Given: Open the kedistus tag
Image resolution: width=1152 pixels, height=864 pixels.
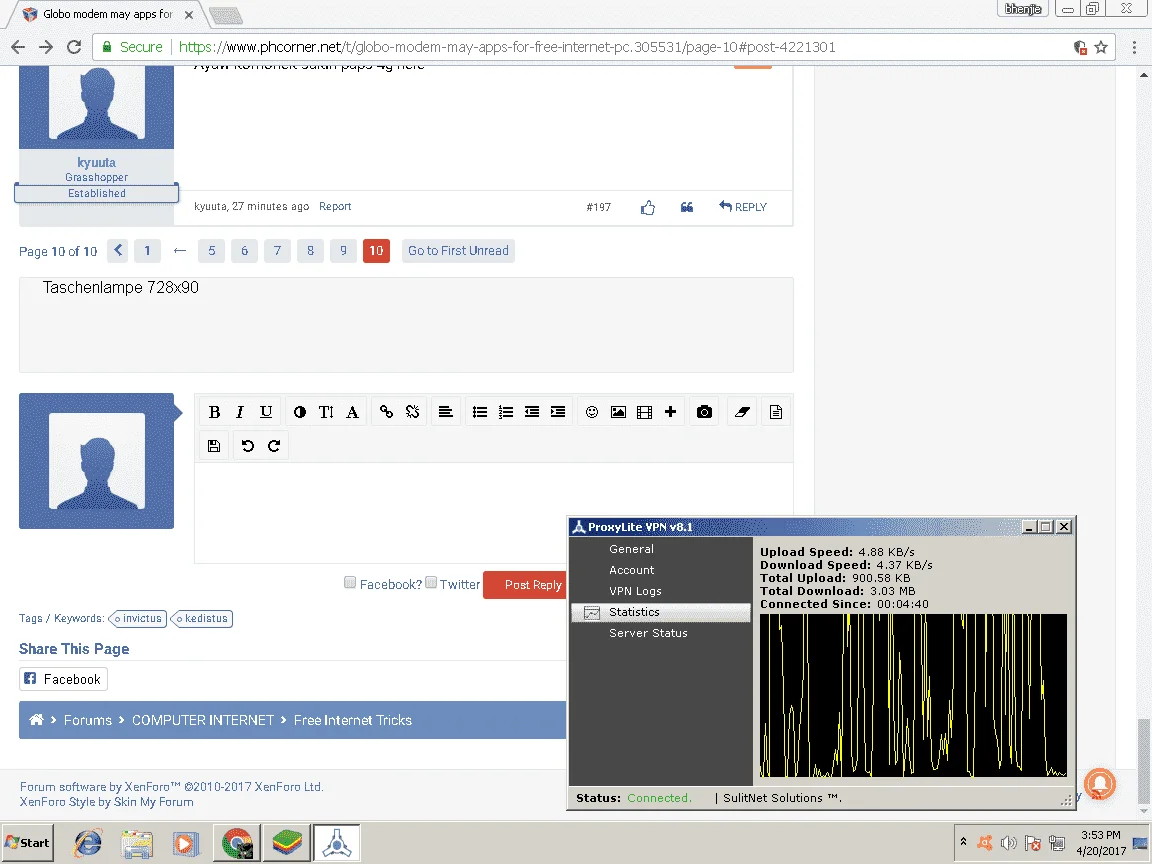Looking at the screenshot, I should 202,619.
